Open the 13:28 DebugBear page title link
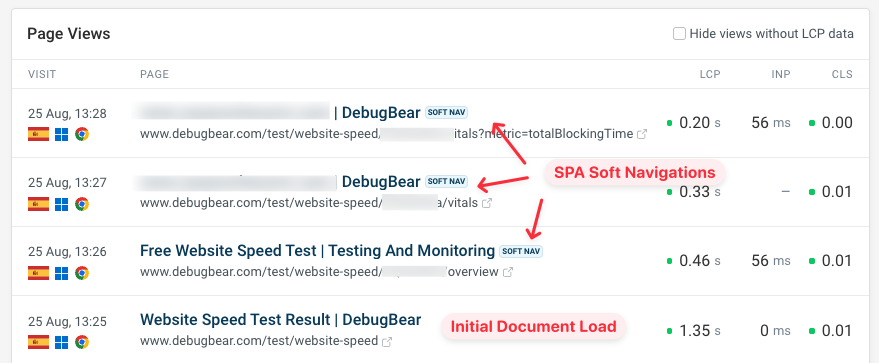Screen dimensions: 879x363 pos(277,113)
